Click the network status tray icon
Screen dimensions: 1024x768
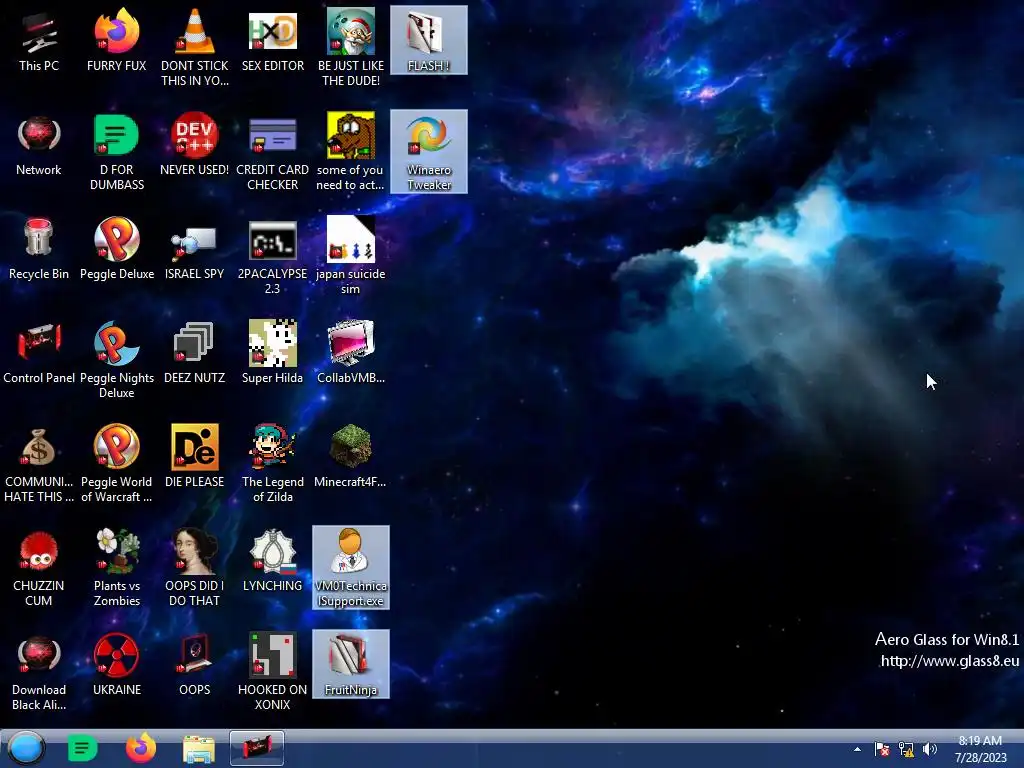click(x=906, y=749)
